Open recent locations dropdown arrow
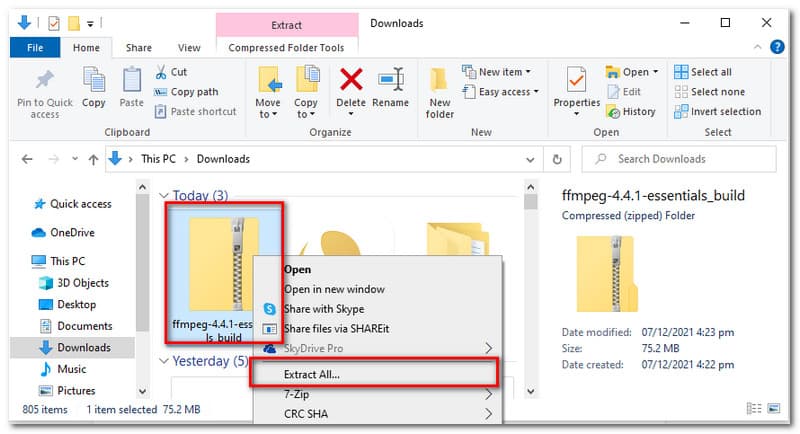Image resolution: width=800 pixels, height=434 pixels. 75,159
